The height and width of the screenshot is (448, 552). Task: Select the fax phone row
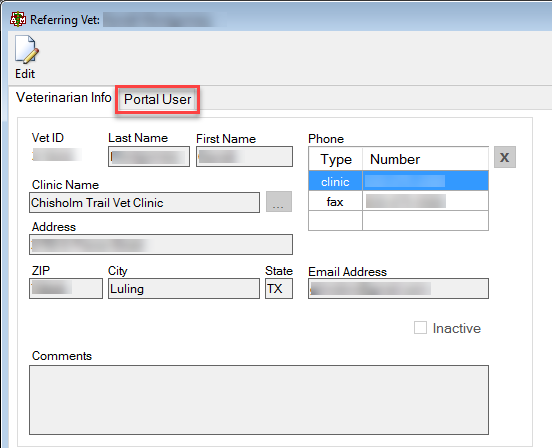click(399, 201)
